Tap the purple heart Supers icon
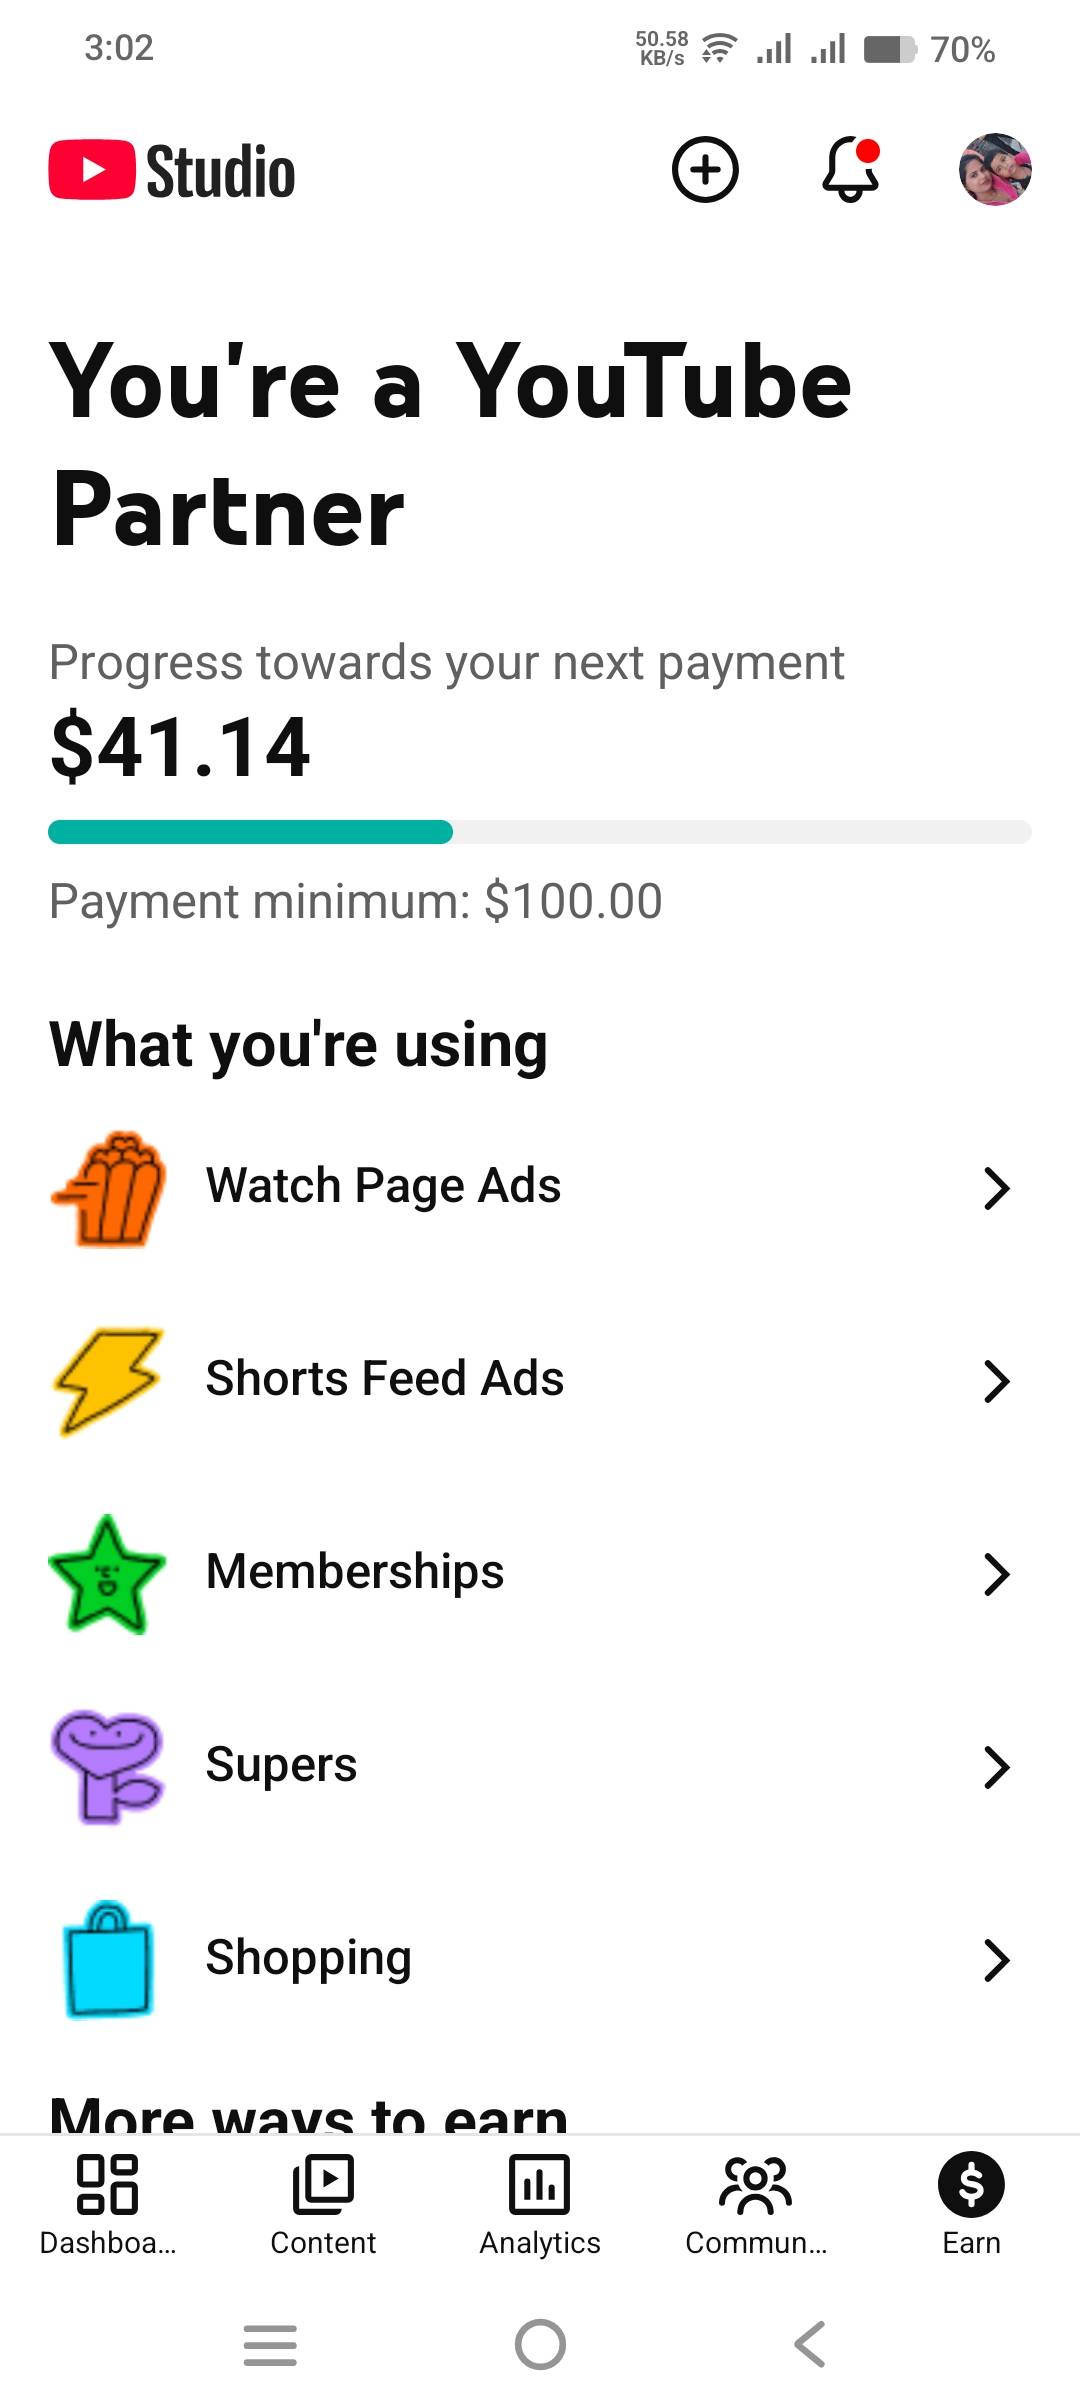The height and width of the screenshot is (2408, 1080). tap(108, 1766)
